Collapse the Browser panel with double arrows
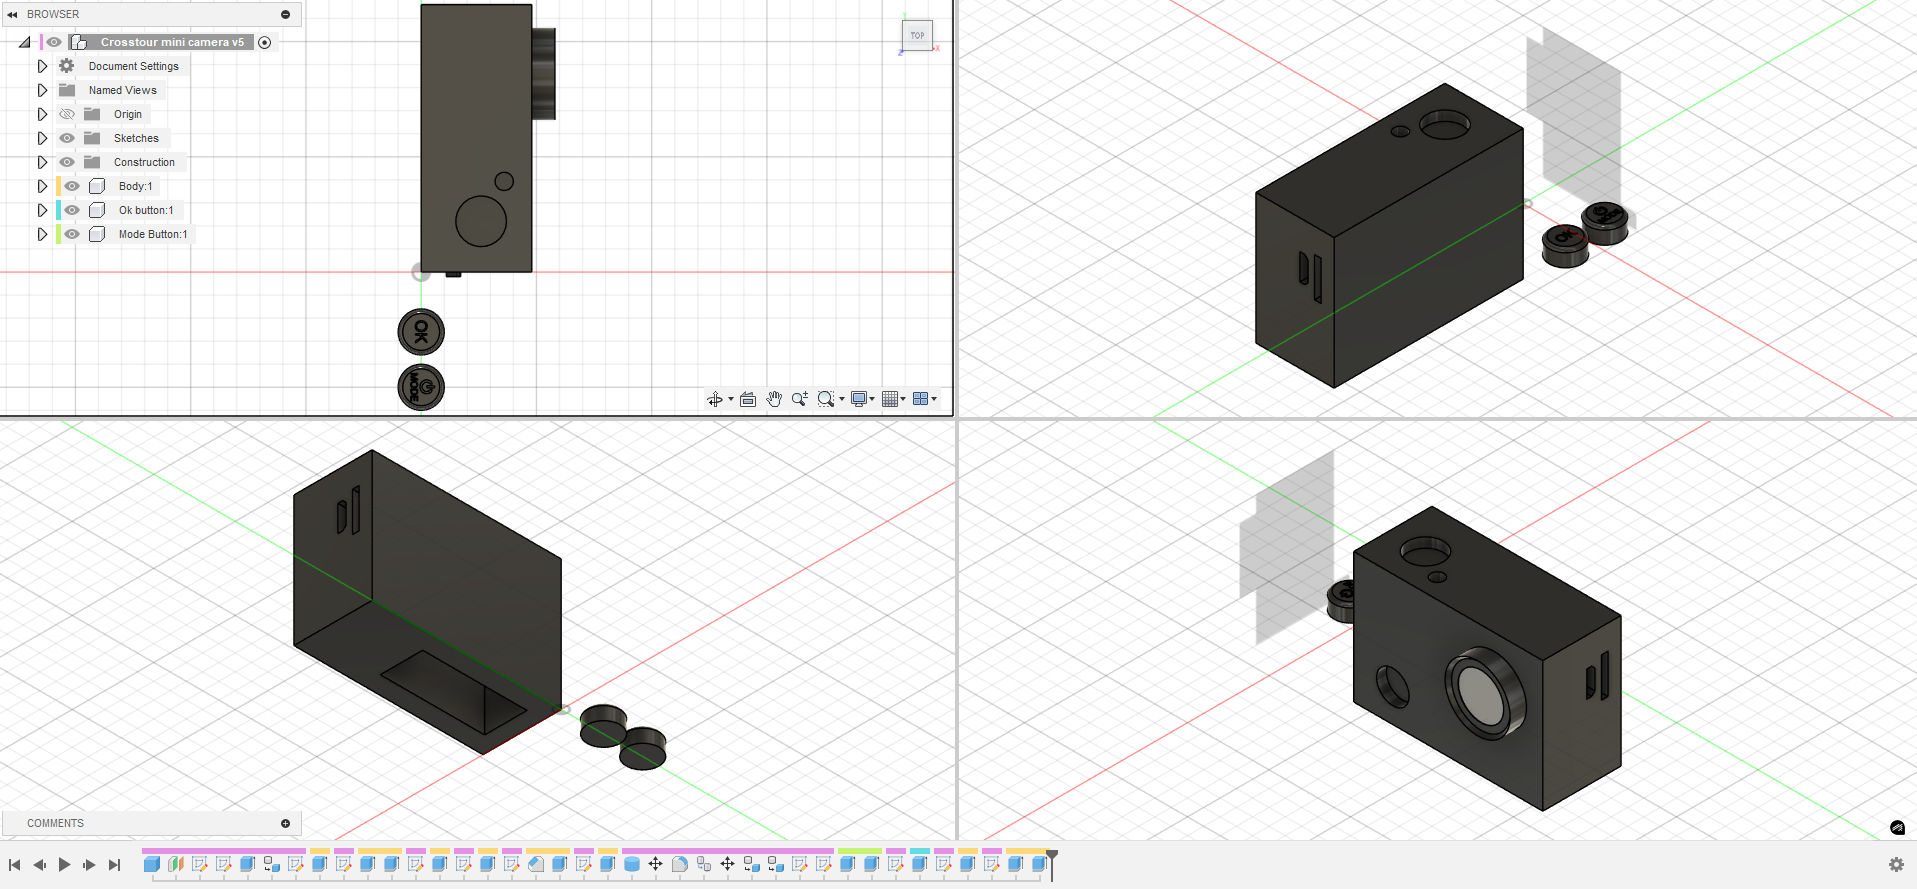The image size is (1917, 889). pos(12,14)
